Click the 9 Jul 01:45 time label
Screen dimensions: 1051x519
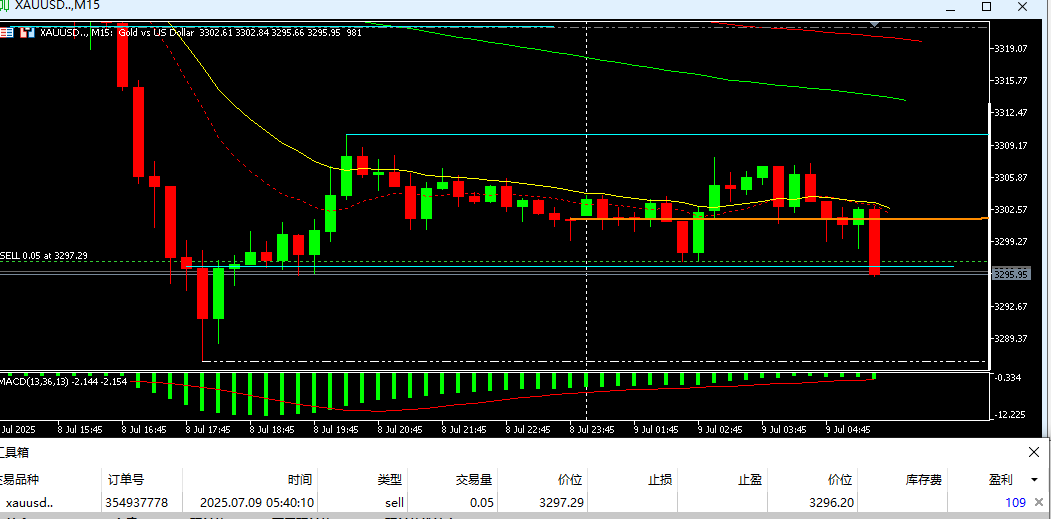[656, 429]
